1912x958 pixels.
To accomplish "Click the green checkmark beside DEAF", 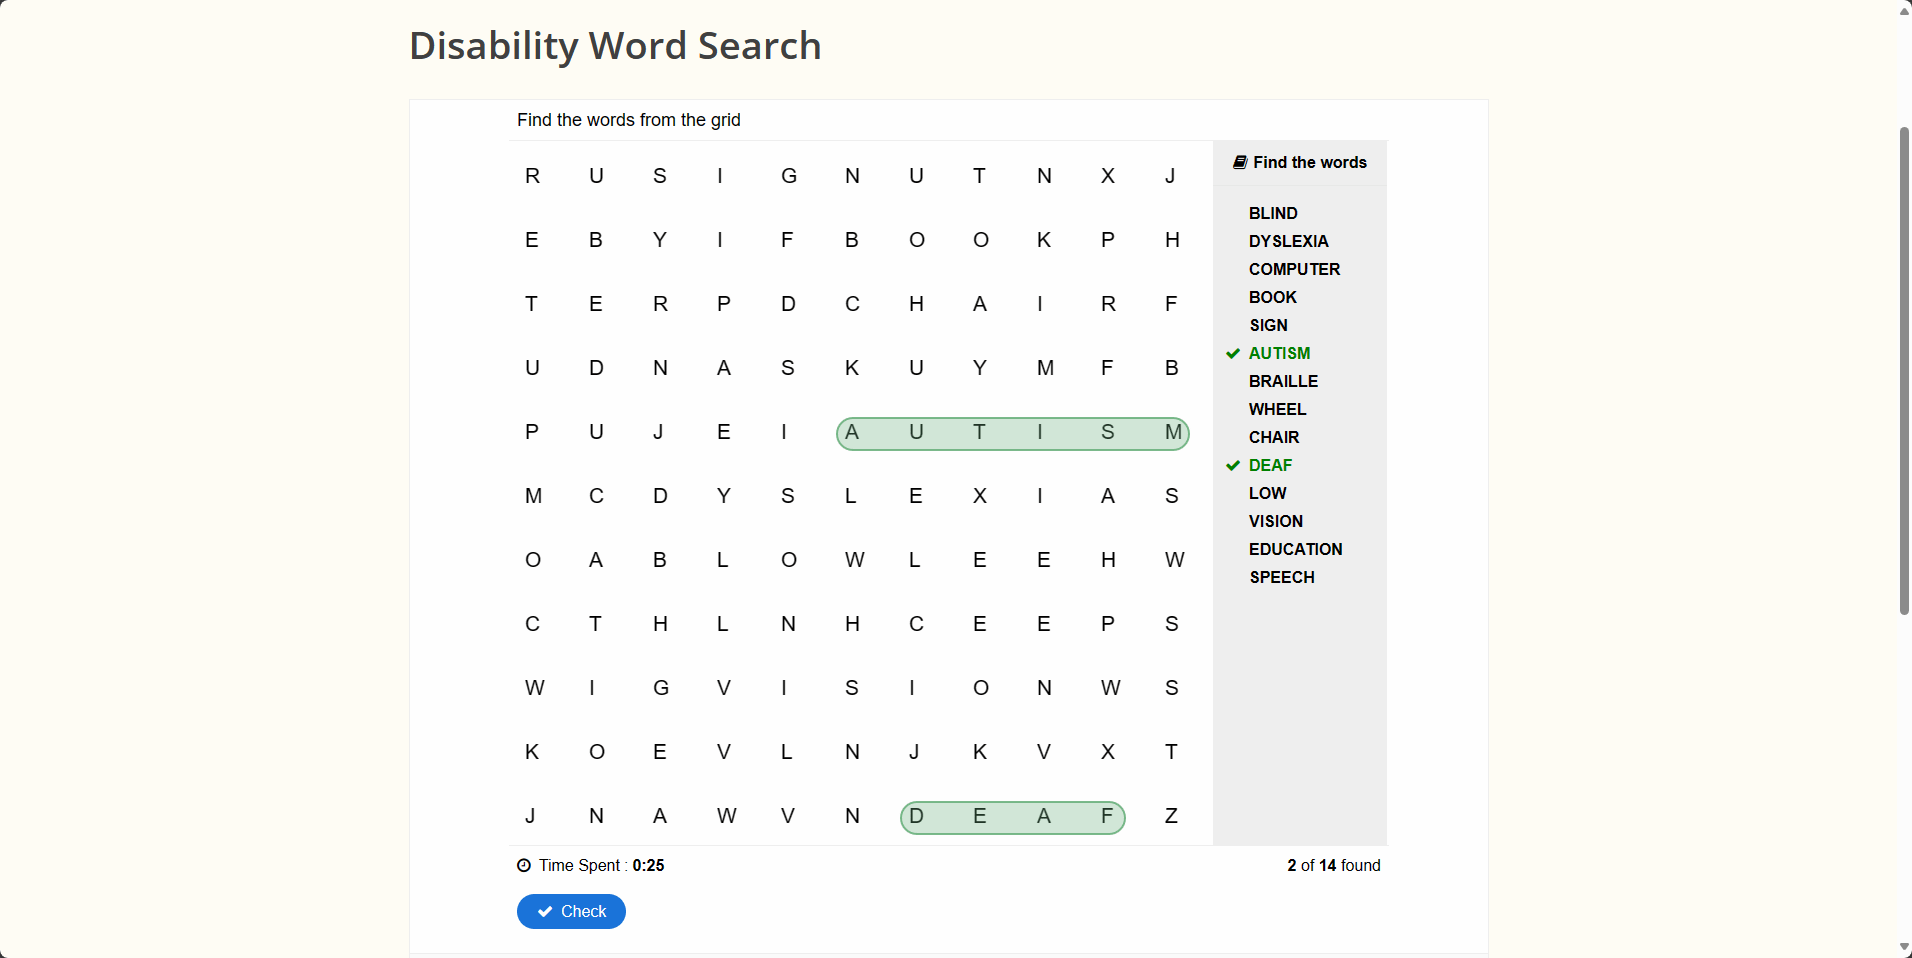I will (1232, 465).
